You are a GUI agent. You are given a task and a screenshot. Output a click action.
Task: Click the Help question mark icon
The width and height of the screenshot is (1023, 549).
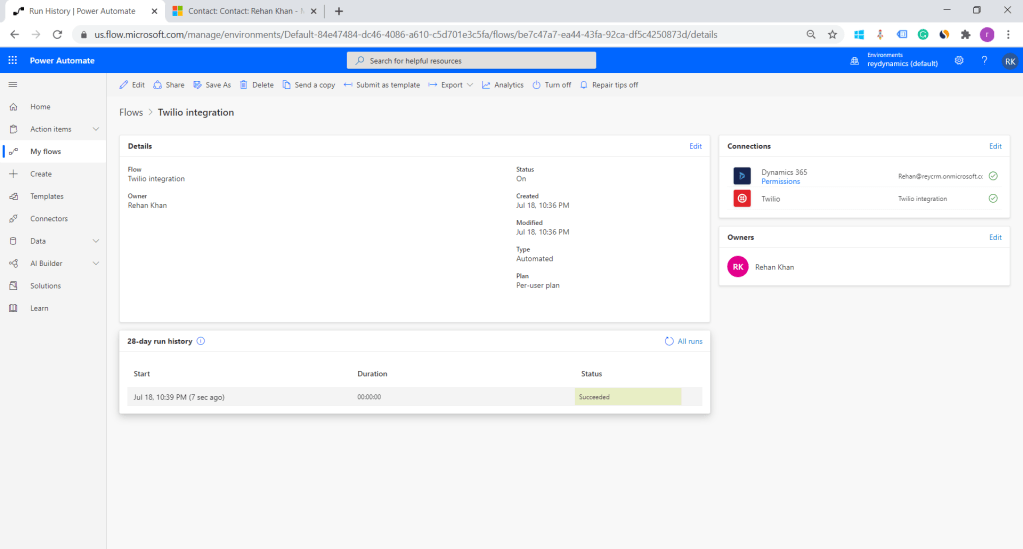984,61
